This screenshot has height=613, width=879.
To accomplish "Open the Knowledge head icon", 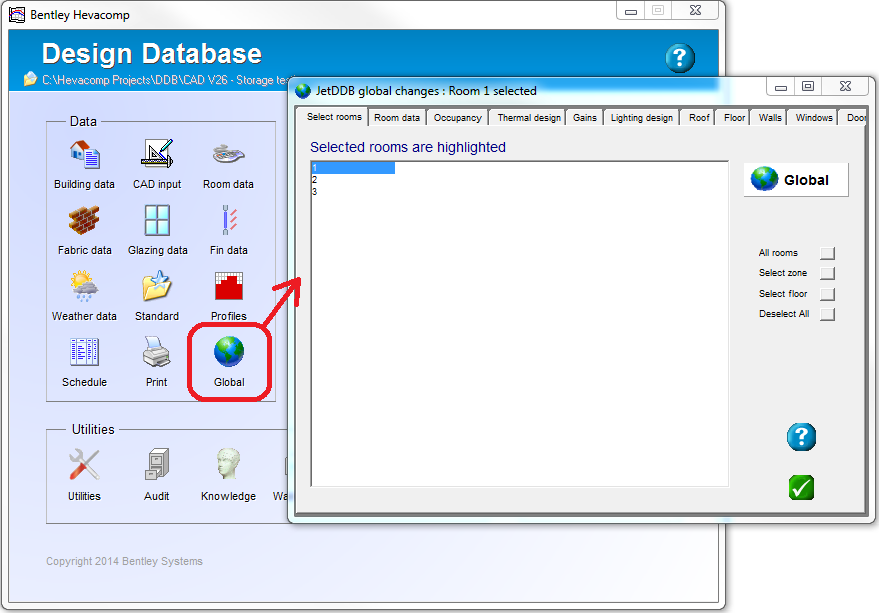I will 228,464.
